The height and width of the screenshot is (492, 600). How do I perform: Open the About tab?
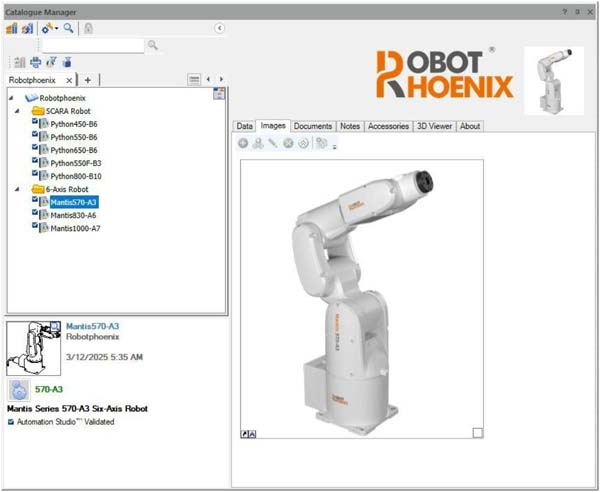click(x=470, y=126)
